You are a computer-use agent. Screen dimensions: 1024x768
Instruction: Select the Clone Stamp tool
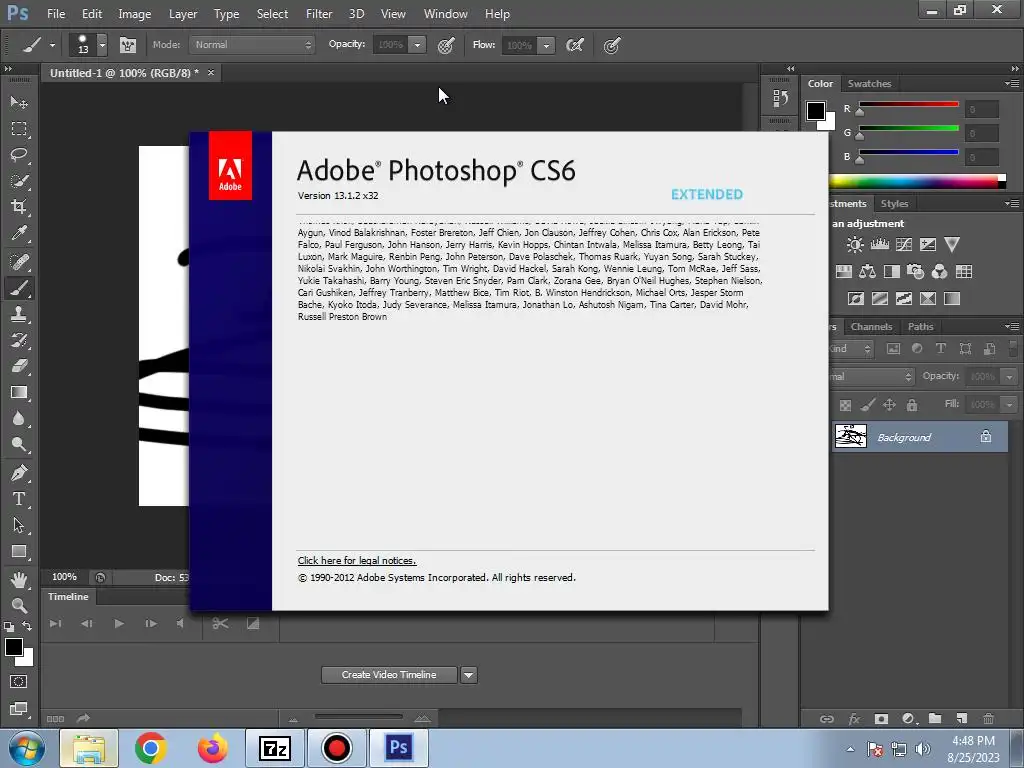pyautogui.click(x=18, y=314)
